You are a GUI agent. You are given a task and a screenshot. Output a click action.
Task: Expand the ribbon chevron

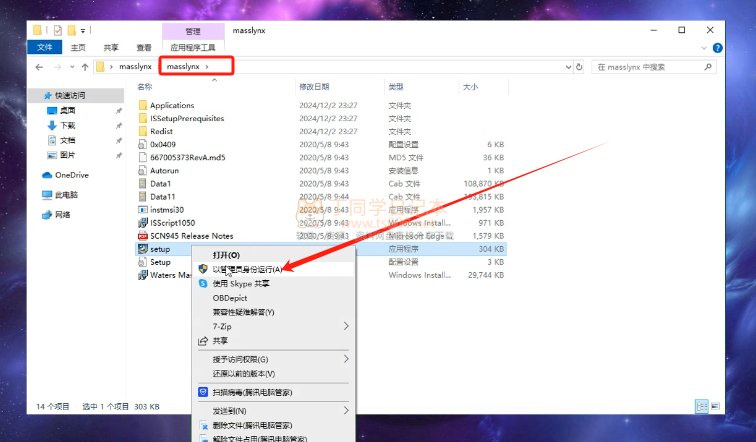pos(704,48)
